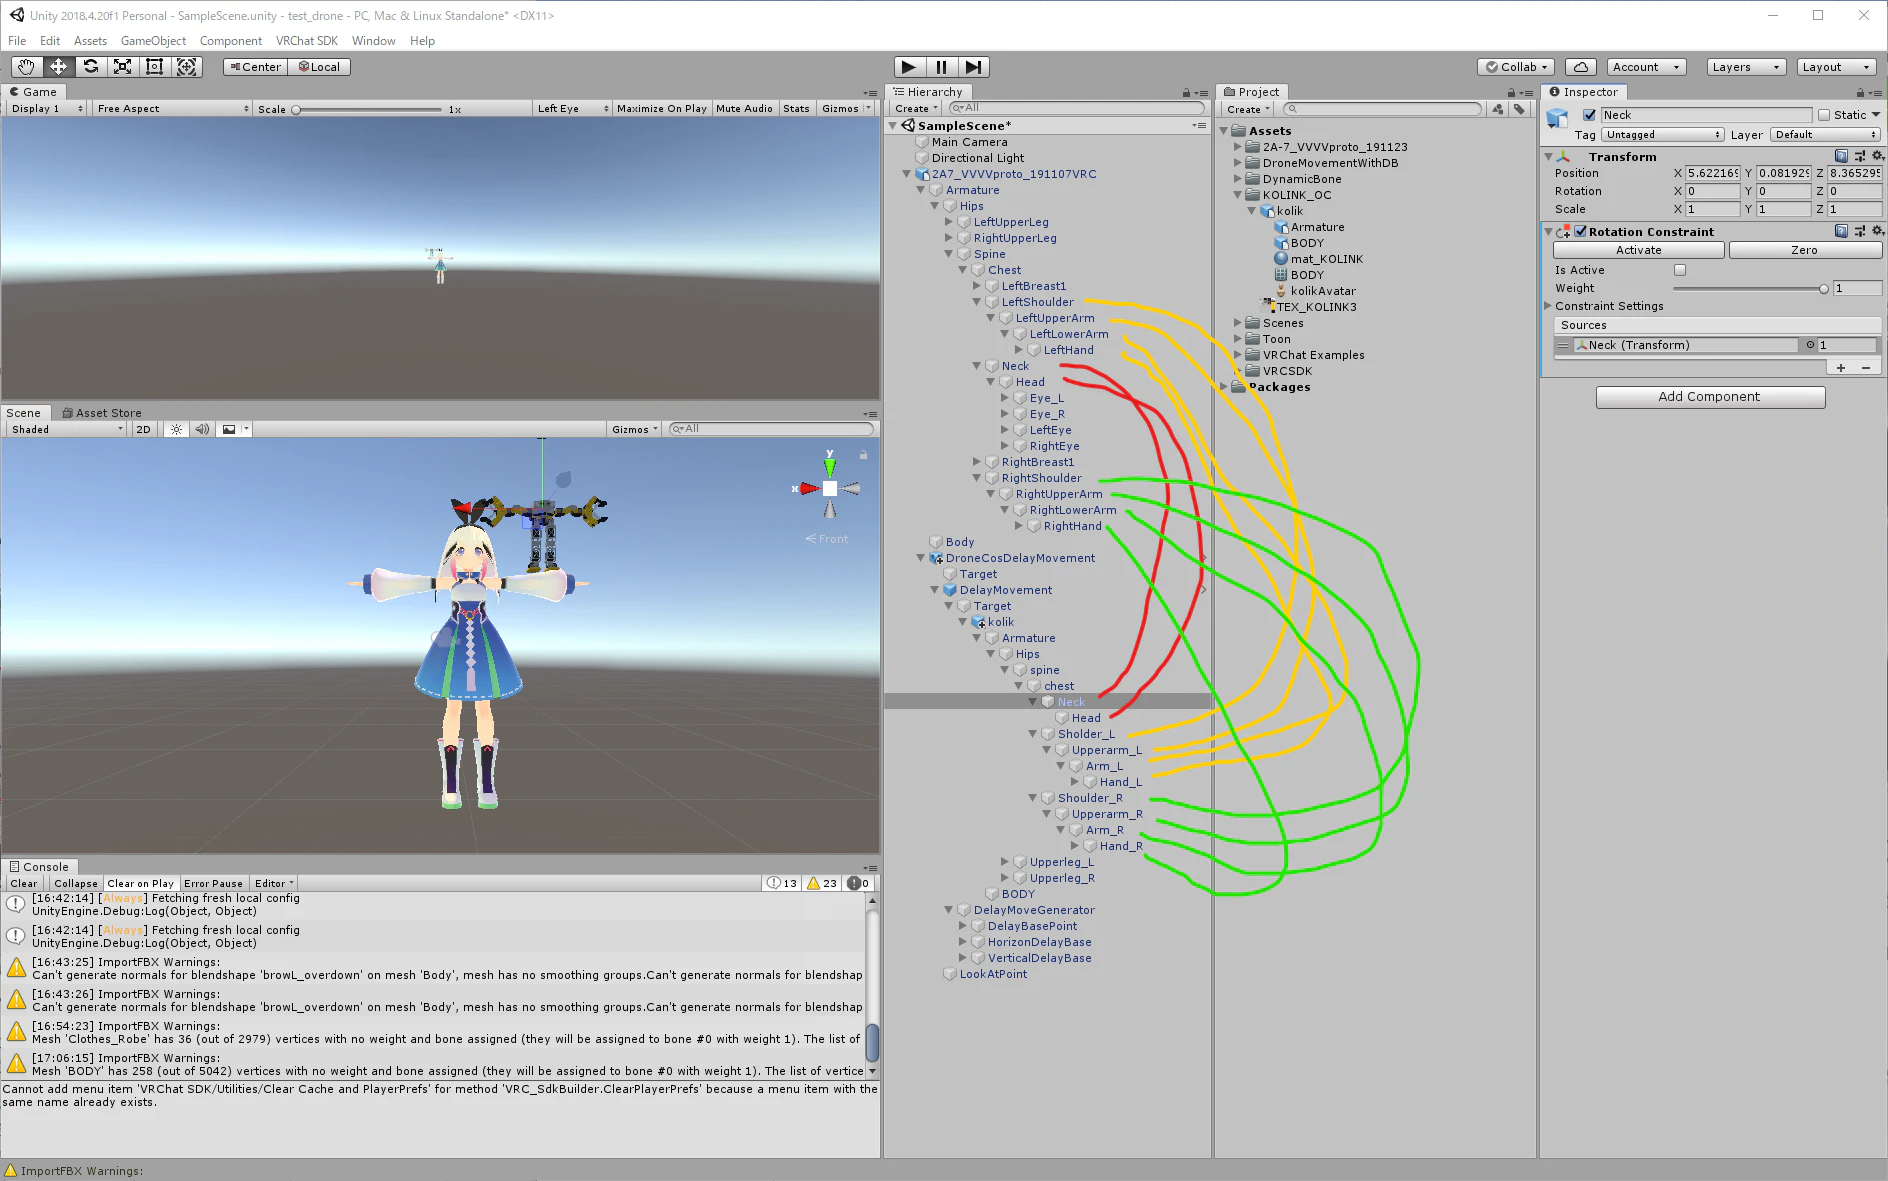Search project by asset label

1520,109
